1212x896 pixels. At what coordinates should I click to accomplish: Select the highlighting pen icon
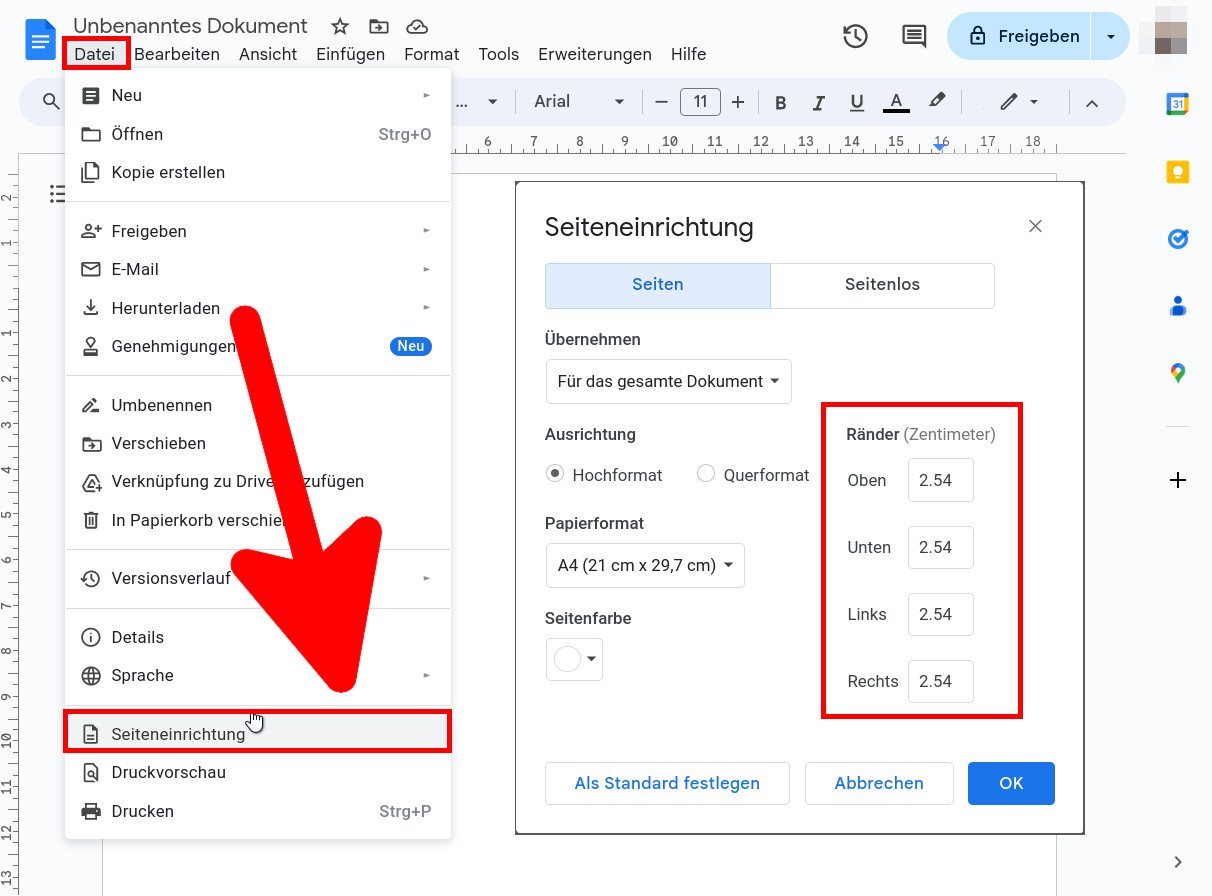tap(937, 101)
